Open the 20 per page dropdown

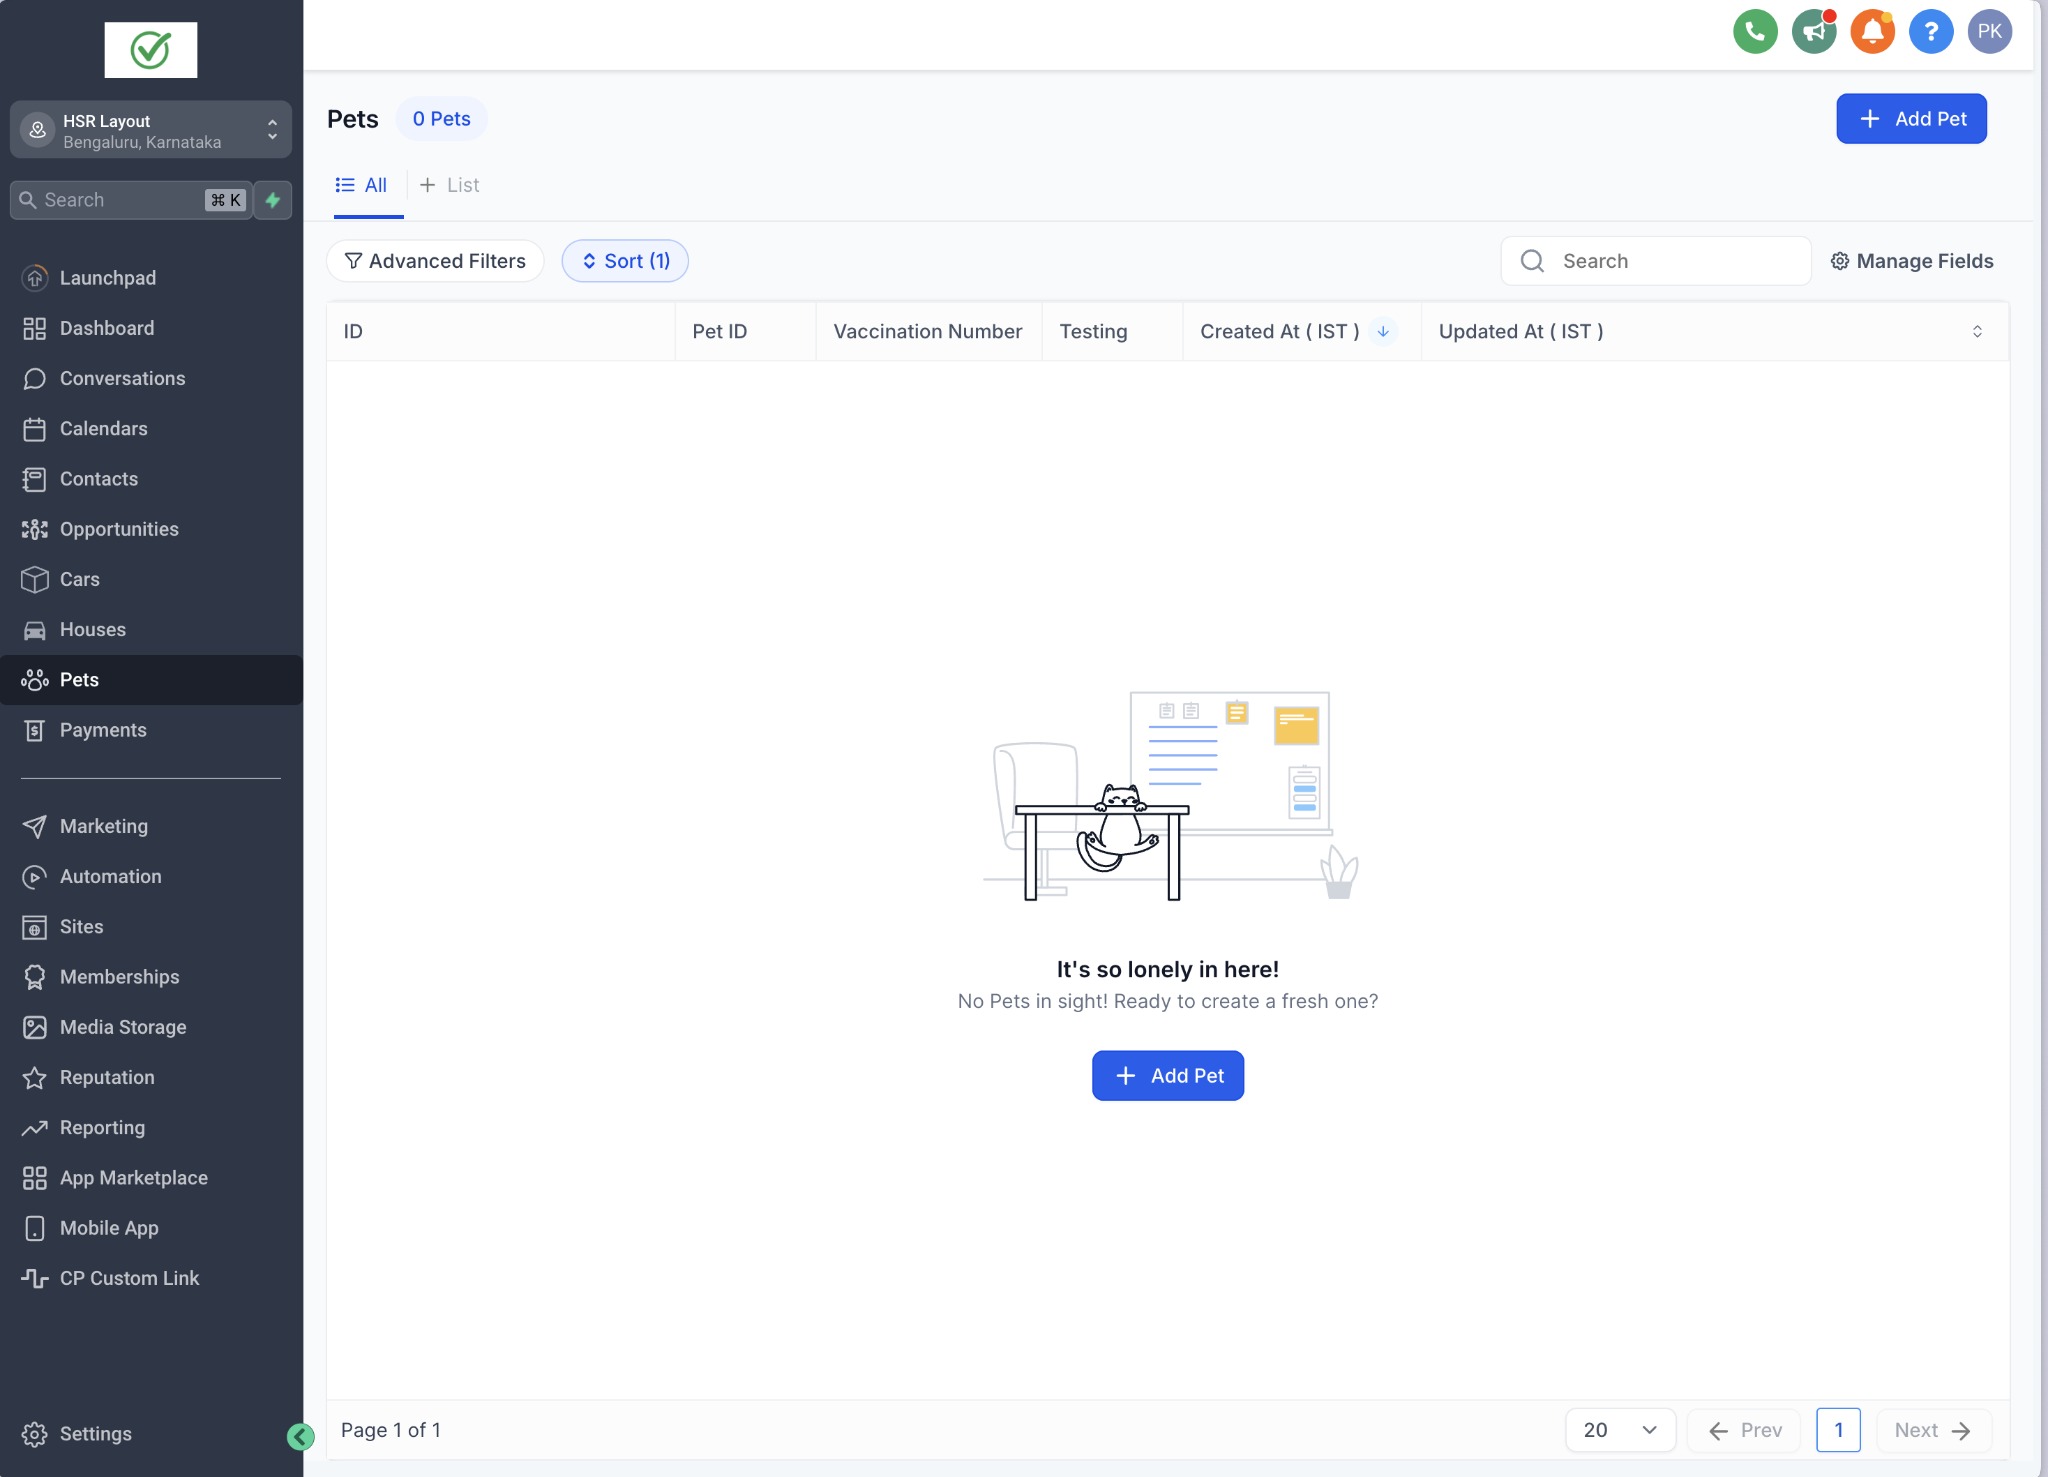[1620, 1430]
